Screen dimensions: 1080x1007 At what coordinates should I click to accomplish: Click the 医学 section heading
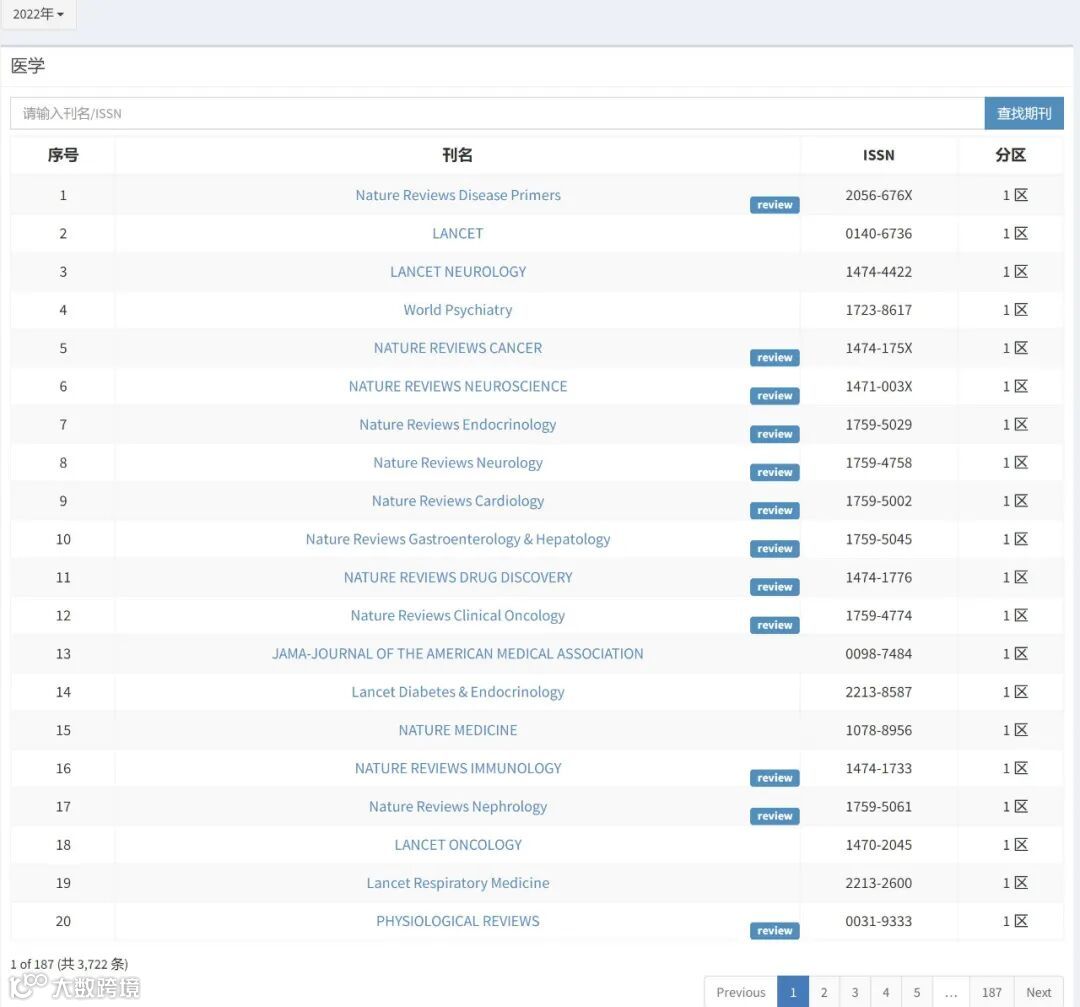(x=28, y=65)
